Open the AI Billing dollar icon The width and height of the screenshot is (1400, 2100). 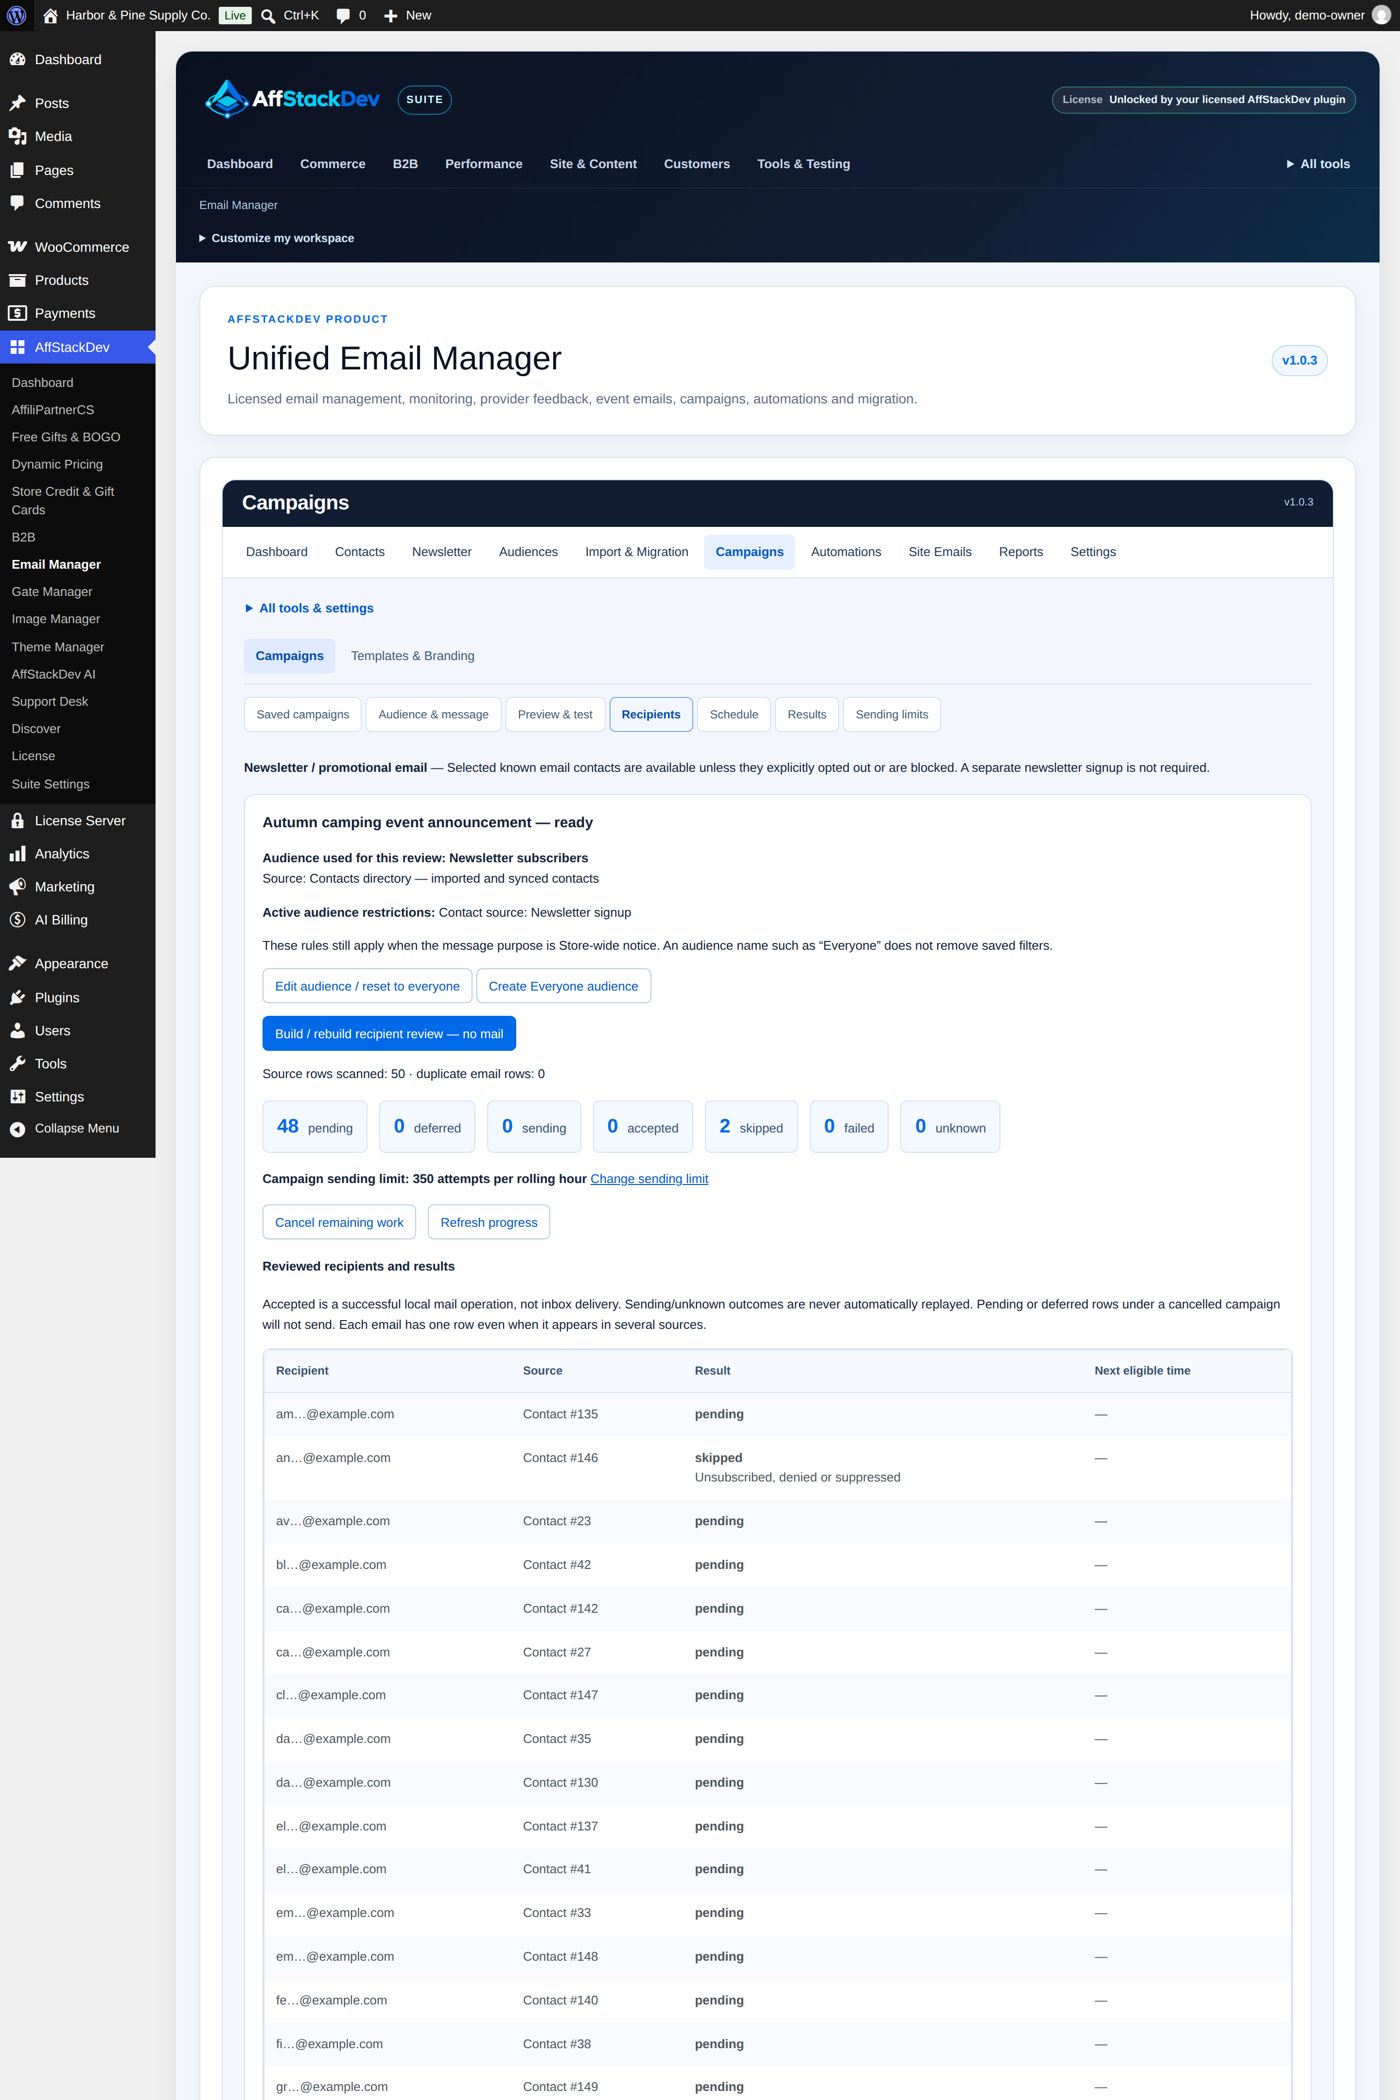coord(17,920)
